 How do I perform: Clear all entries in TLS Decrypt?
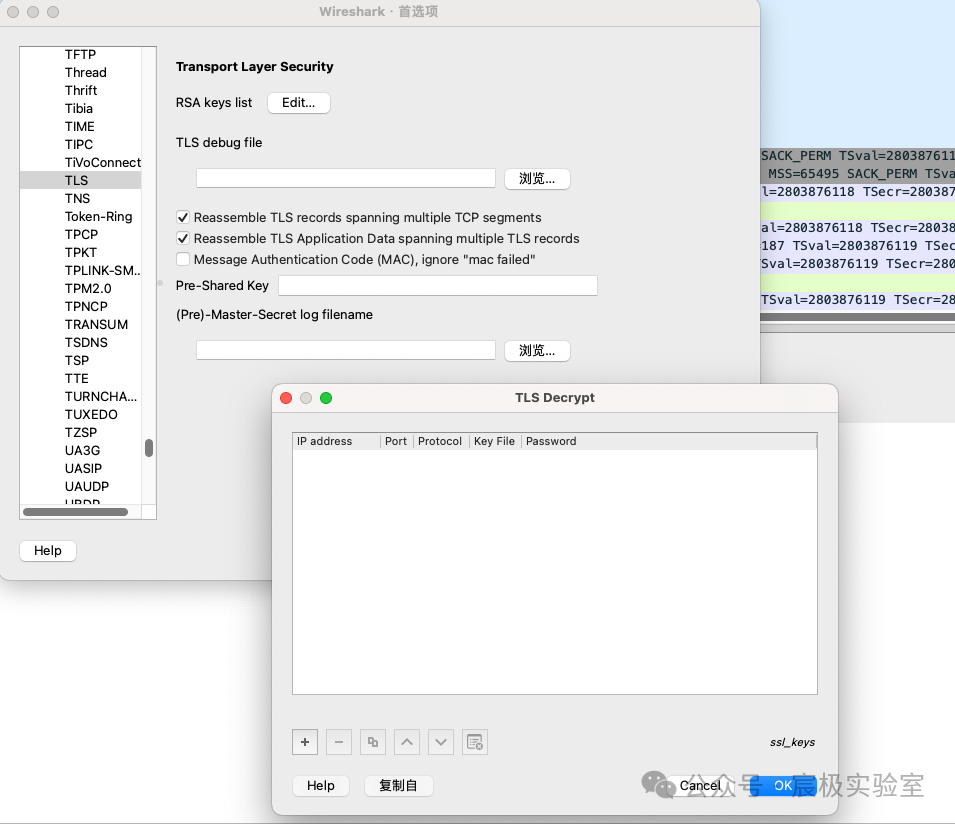pos(475,742)
